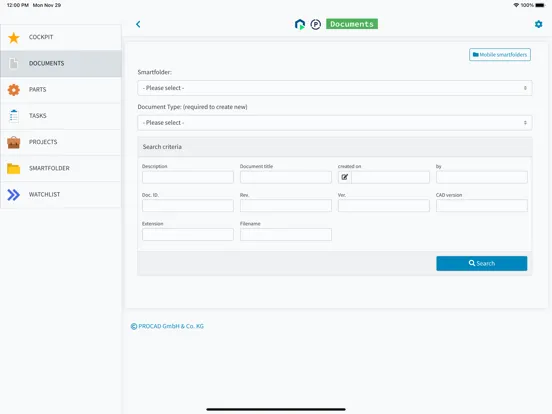Click the Mobile smartfolders button
Image resolution: width=552 pixels, height=414 pixels.
(500, 55)
